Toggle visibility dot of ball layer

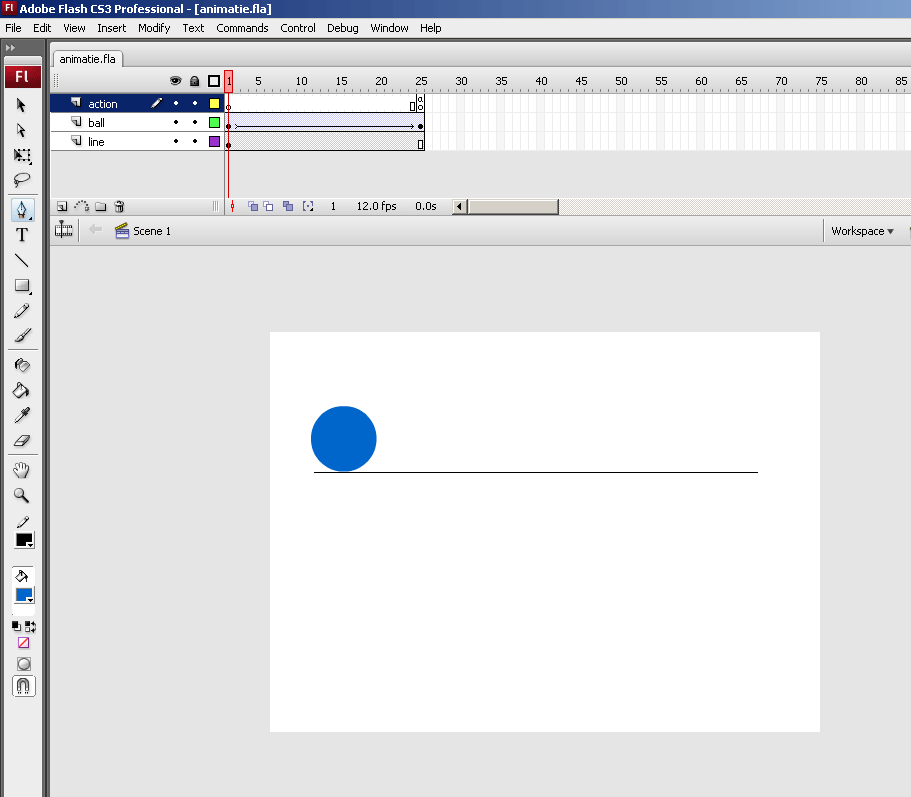[175, 123]
